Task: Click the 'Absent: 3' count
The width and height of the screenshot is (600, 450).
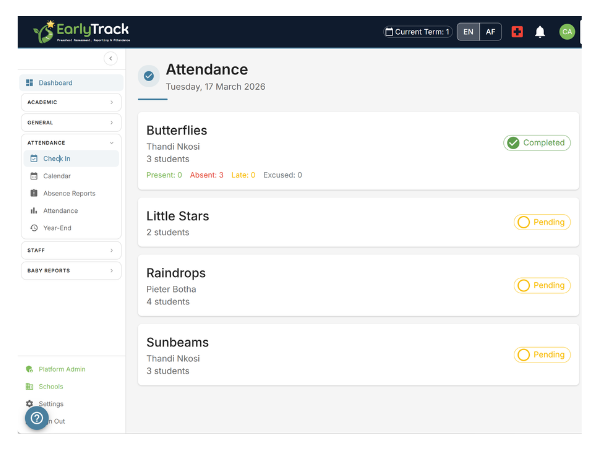Action: (x=207, y=175)
